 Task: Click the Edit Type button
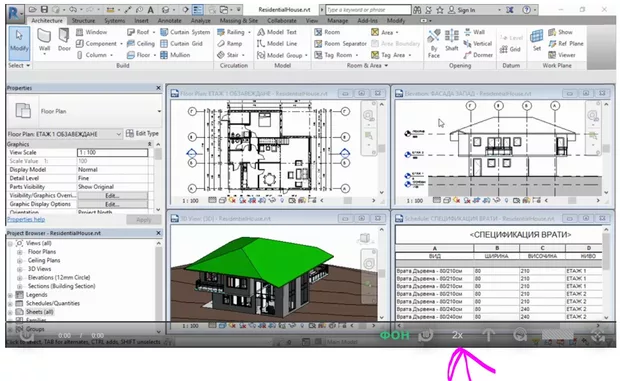tap(142, 134)
